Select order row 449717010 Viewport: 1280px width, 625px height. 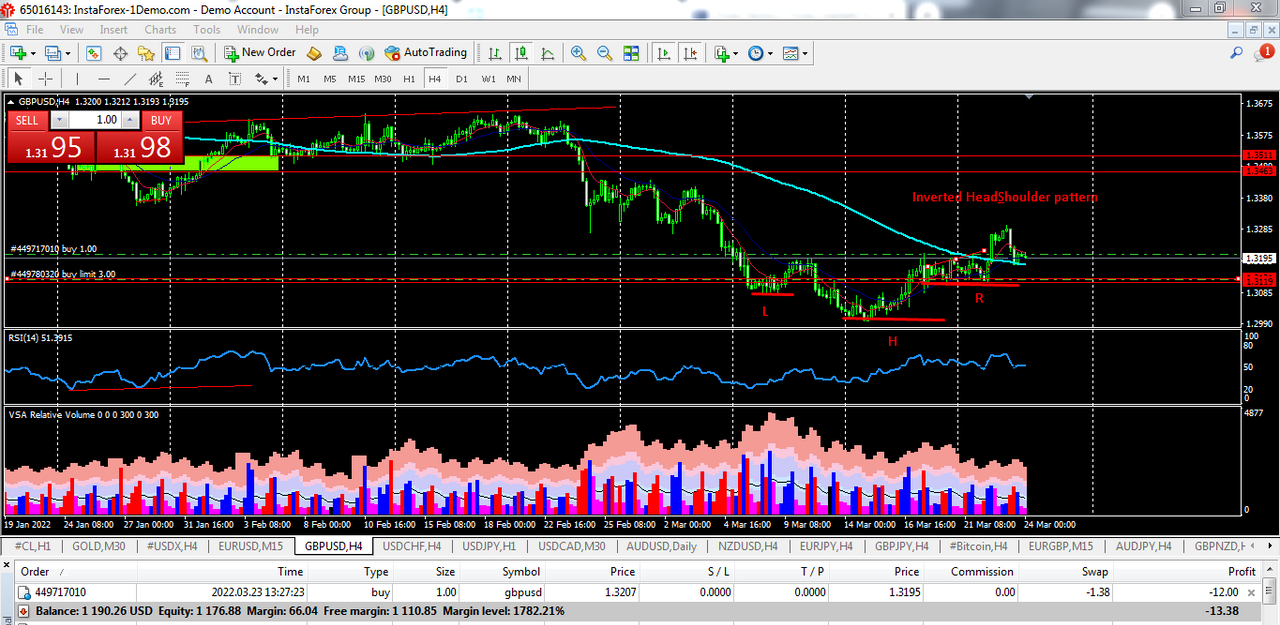[638, 592]
